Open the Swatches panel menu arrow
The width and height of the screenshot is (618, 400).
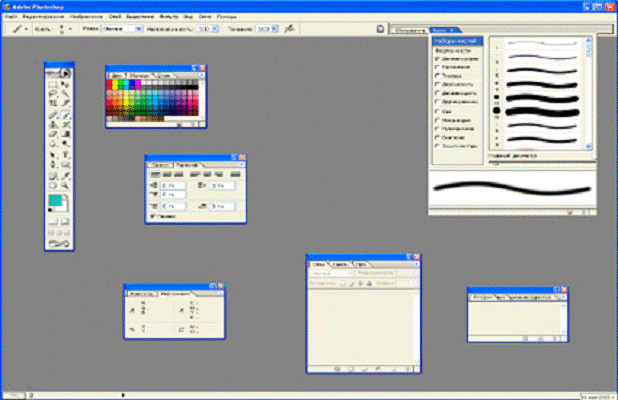point(202,75)
